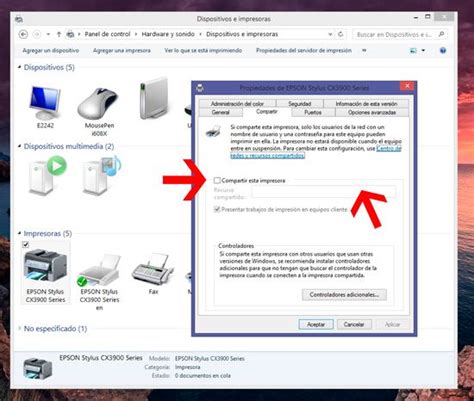Screen dimensions: 474x401
Task: Check Compartir esta impresora checkbox
Action: click(x=217, y=180)
